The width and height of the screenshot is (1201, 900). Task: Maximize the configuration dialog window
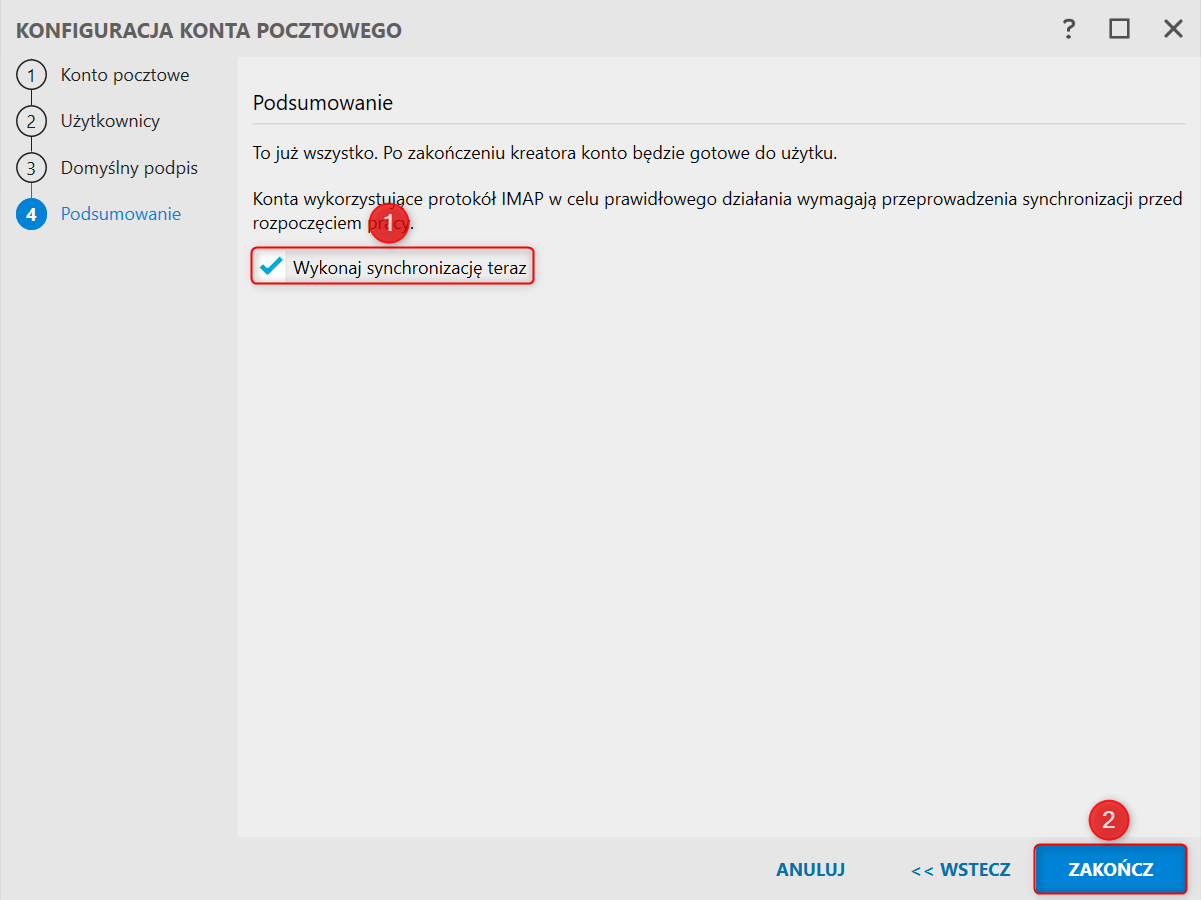1119,29
